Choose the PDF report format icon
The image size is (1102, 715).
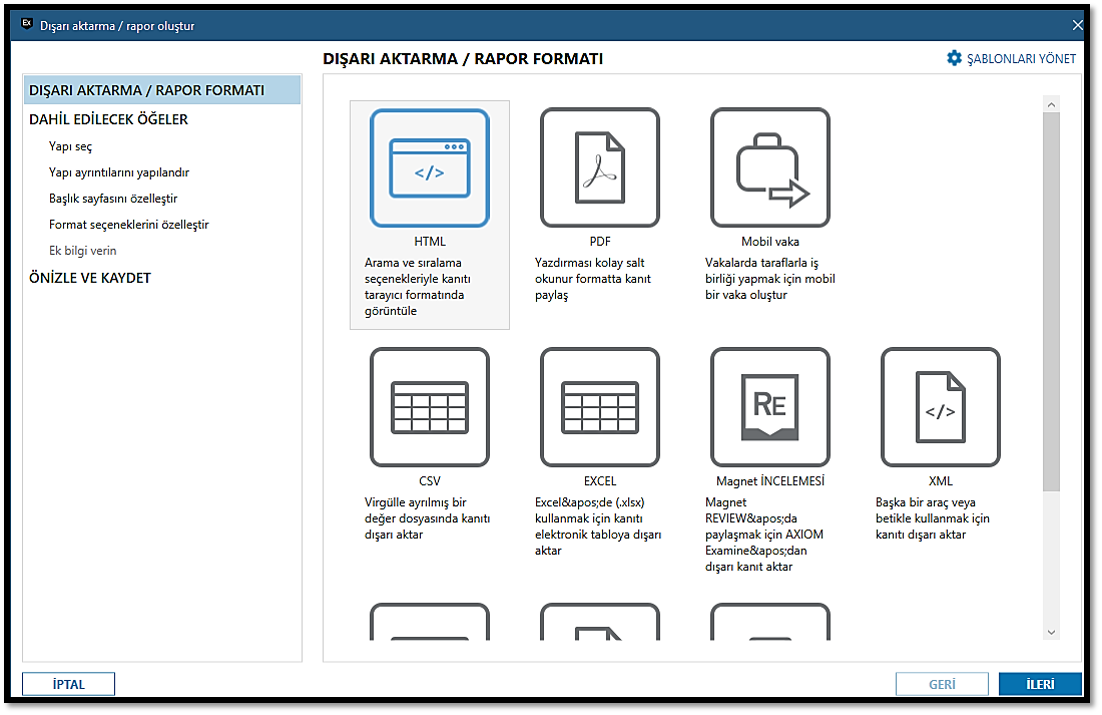click(599, 167)
